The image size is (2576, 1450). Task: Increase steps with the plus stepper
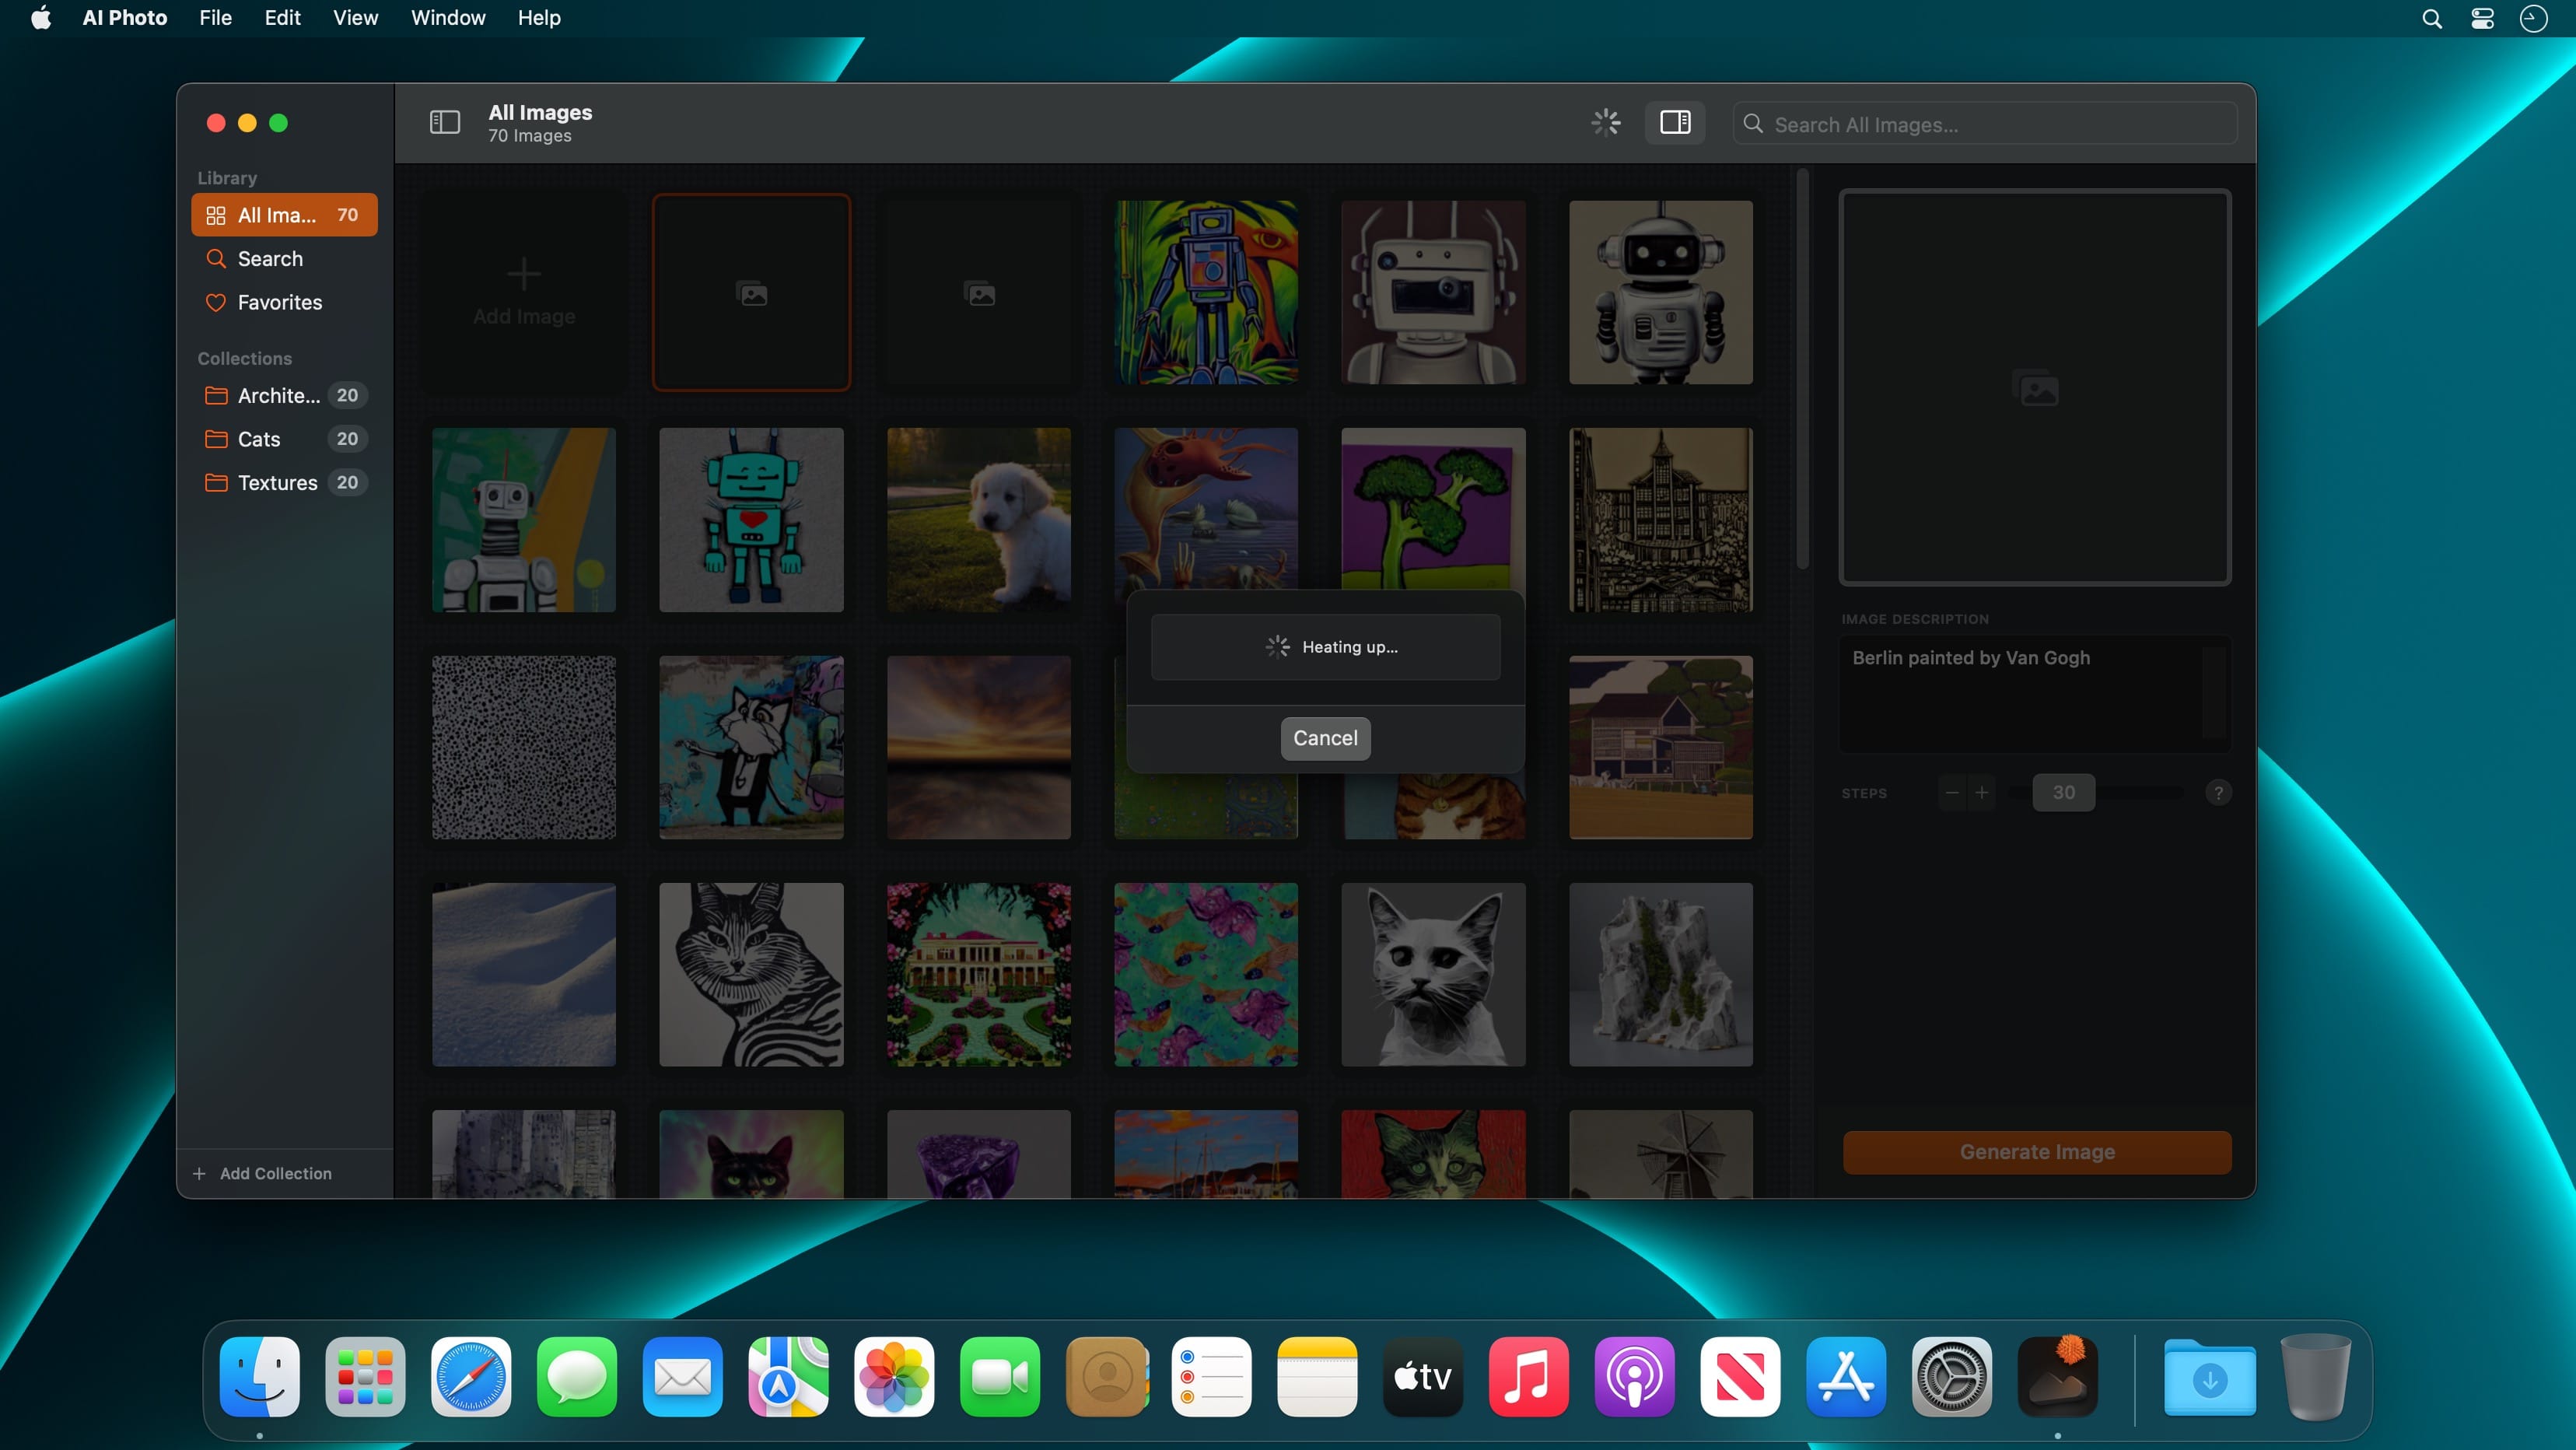1981,792
